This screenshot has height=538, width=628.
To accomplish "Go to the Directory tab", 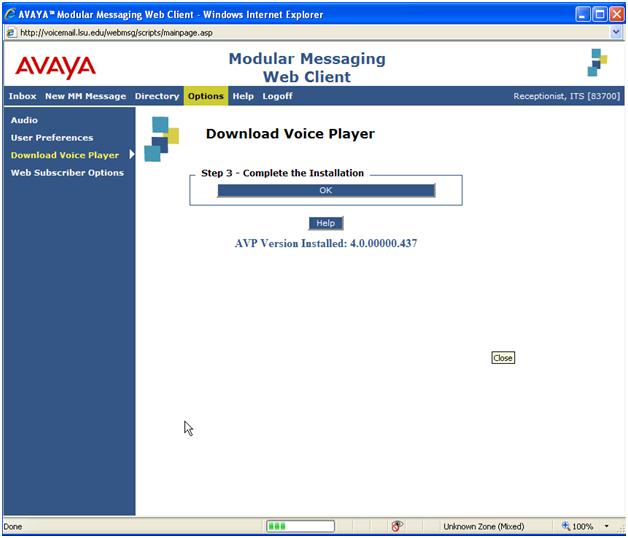I will click(157, 96).
